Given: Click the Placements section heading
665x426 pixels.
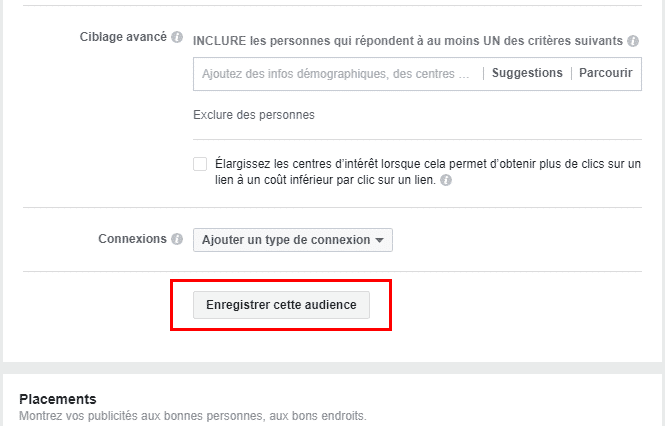Looking at the screenshot, I should pyautogui.click(x=58, y=398).
